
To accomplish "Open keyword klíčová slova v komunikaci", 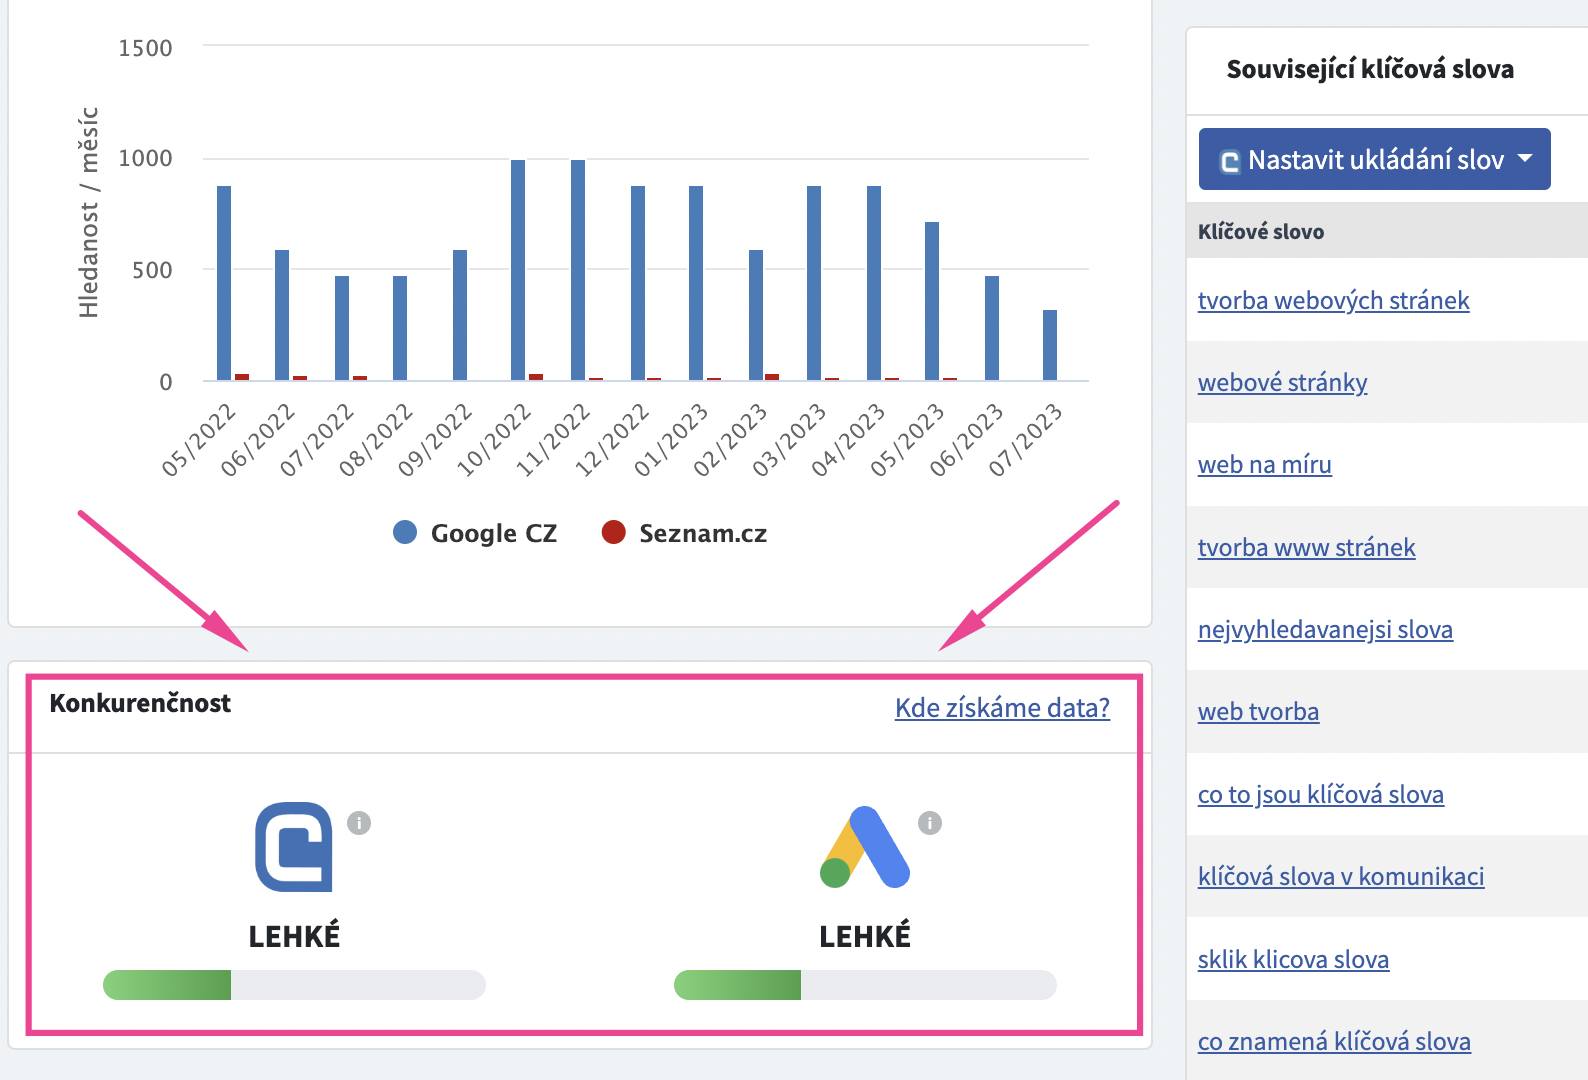I will [x=1341, y=877].
